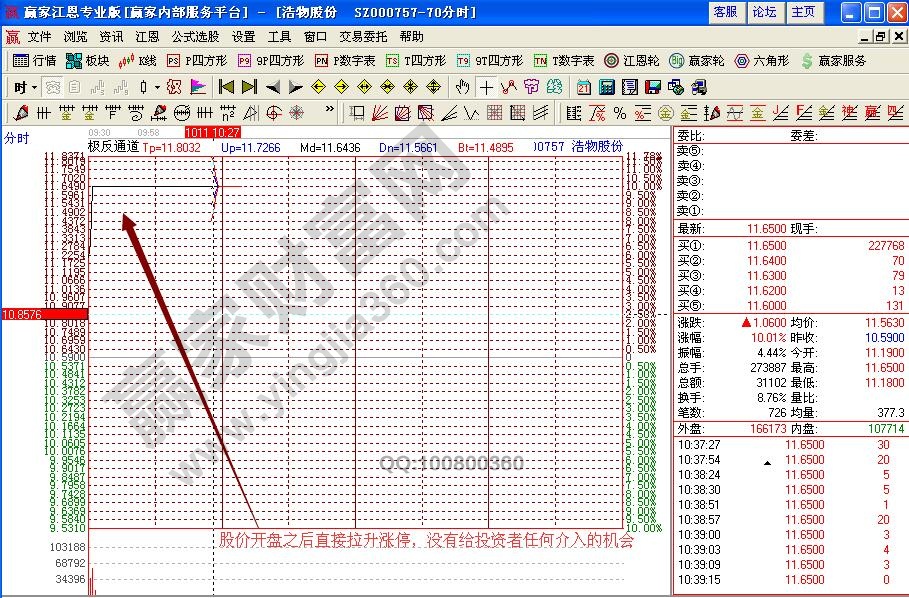Open the 六角形 hexagon tool
Image resolution: width=909 pixels, height=598 pixels.
(x=759, y=61)
